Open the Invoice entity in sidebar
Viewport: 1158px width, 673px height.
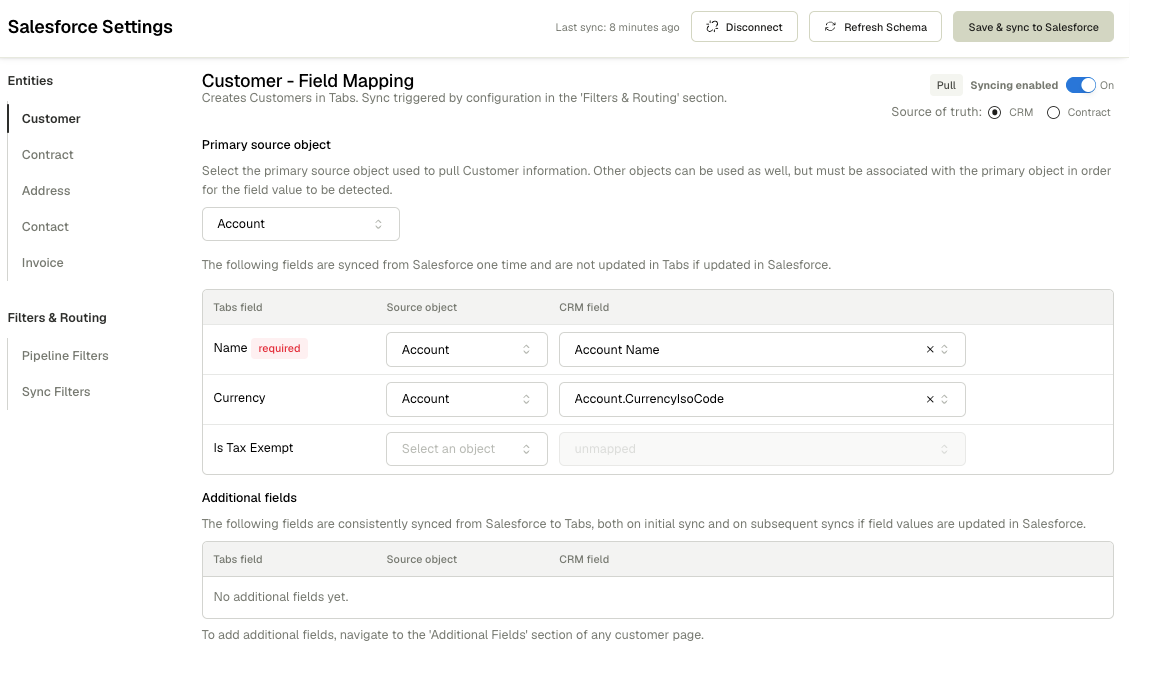tap(42, 263)
